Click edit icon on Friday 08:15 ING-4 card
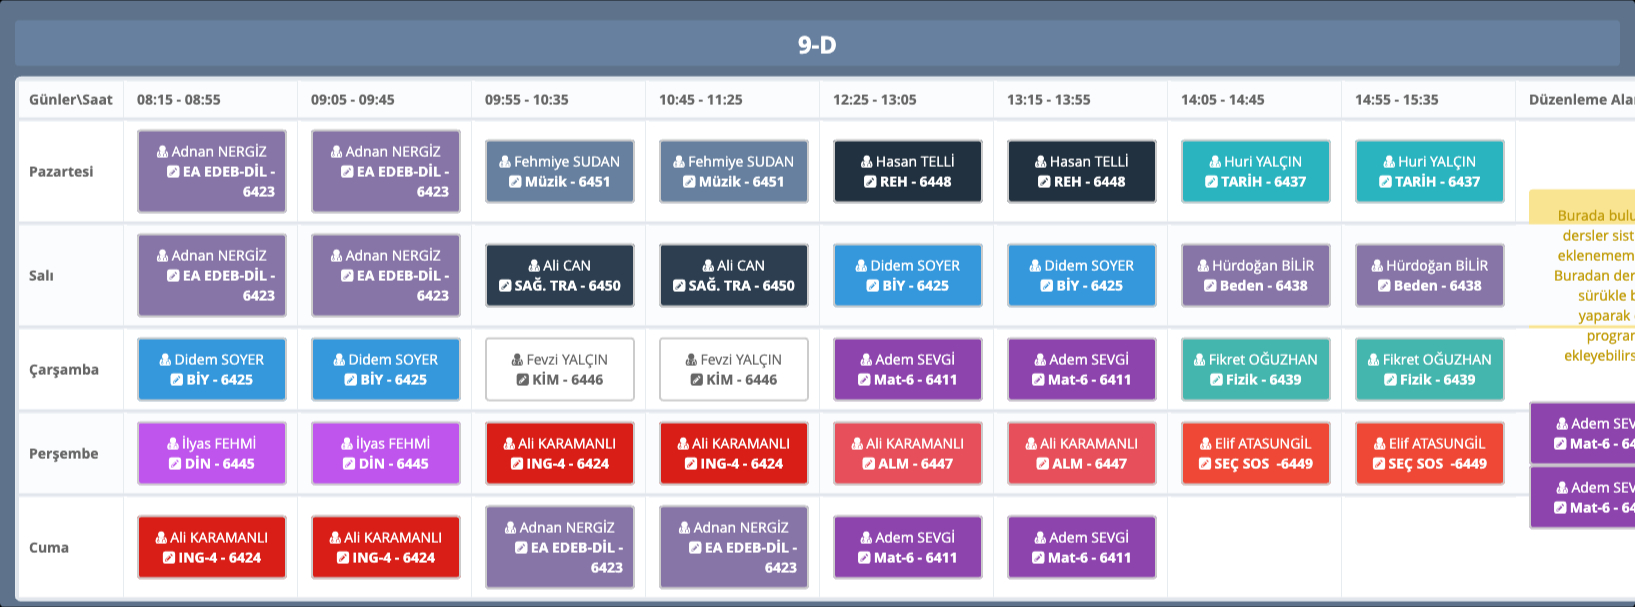This screenshot has width=1635, height=607. 169,558
